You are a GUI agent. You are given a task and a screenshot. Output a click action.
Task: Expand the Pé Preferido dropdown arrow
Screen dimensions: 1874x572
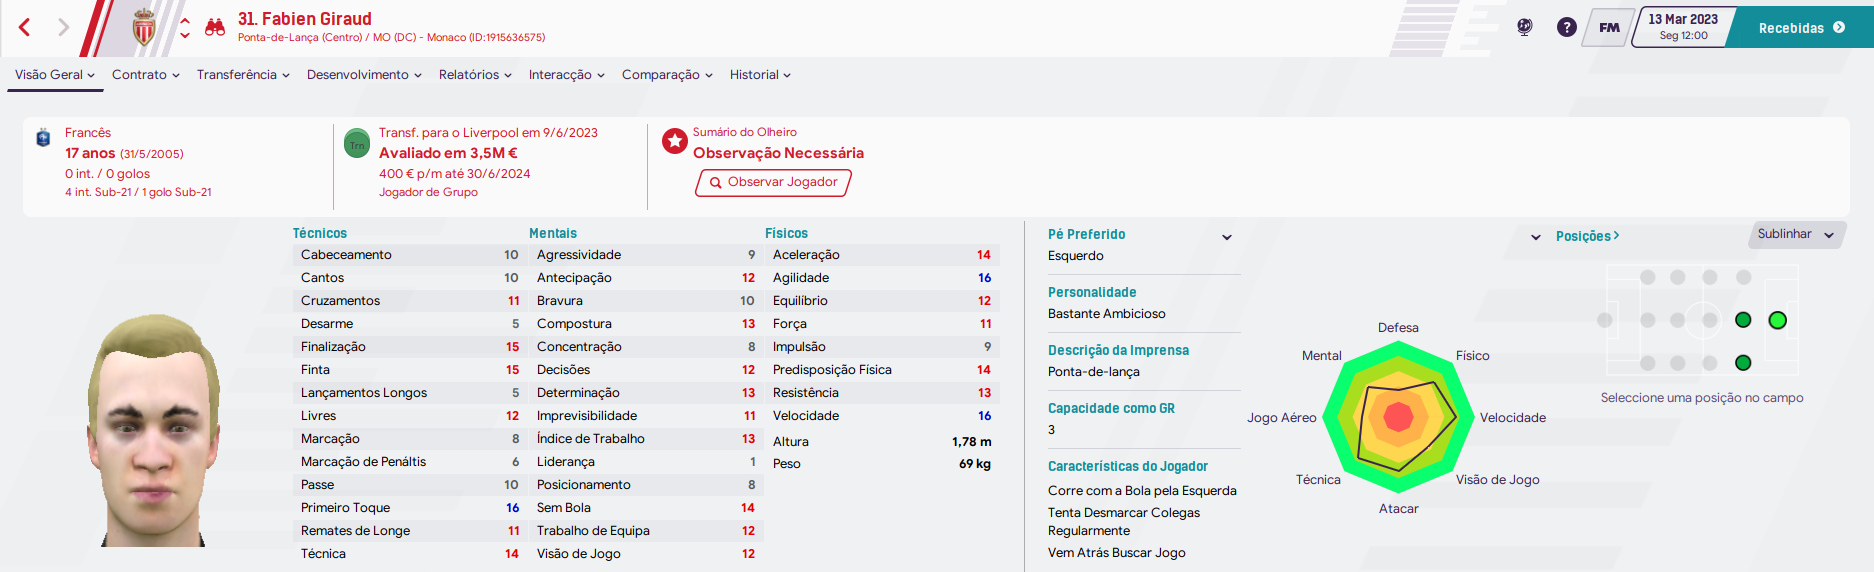[1227, 237]
